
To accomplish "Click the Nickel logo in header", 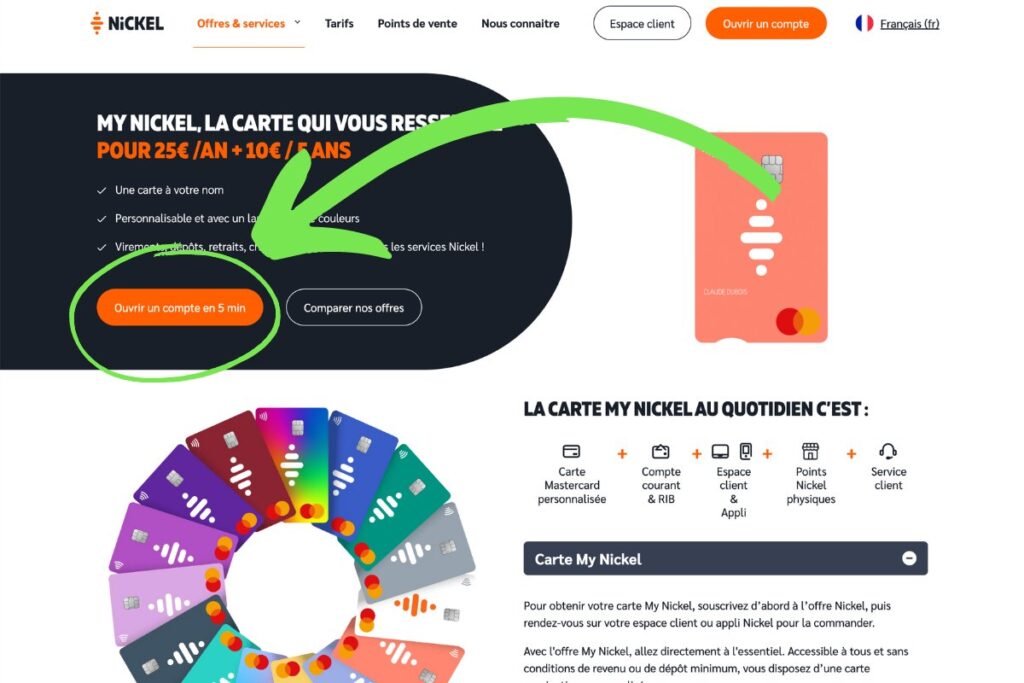I will 127,24.
